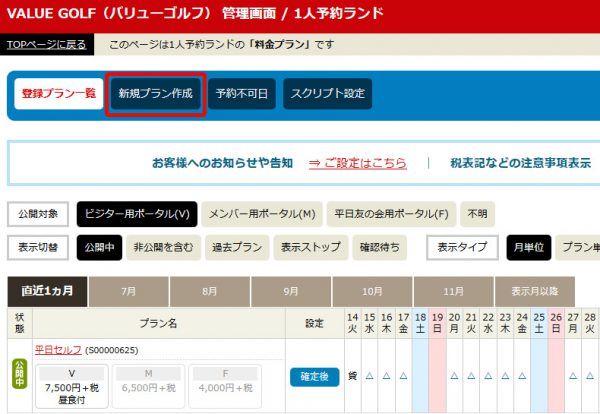Select 平日友の会用ポータル(F) filter
600x414 pixels.
pyautogui.click(x=391, y=214)
